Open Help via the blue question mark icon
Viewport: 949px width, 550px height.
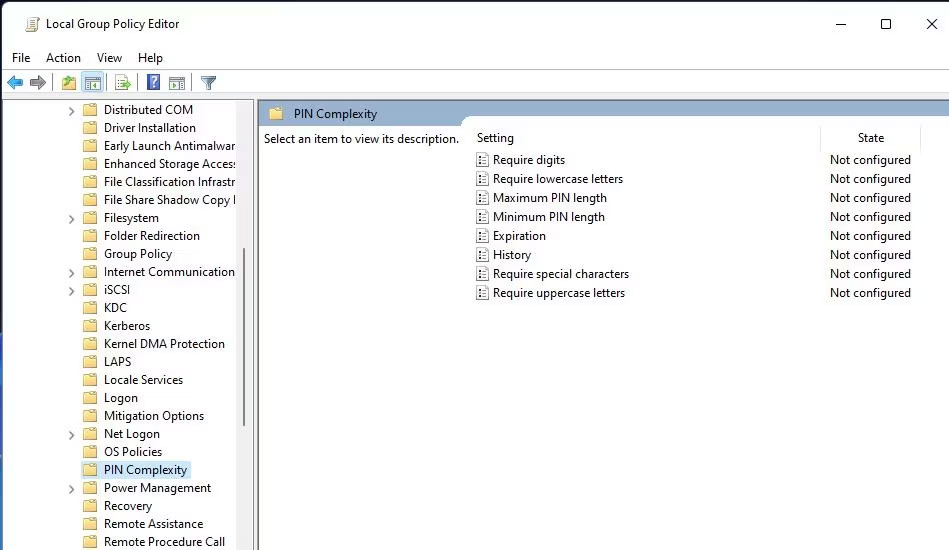click(x=154, y=83)
